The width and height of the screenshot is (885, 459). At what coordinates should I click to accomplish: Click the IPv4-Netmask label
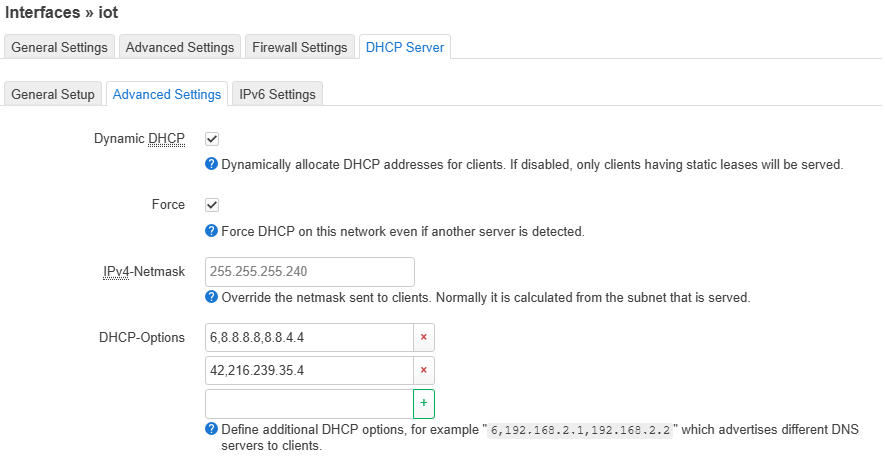144,272
